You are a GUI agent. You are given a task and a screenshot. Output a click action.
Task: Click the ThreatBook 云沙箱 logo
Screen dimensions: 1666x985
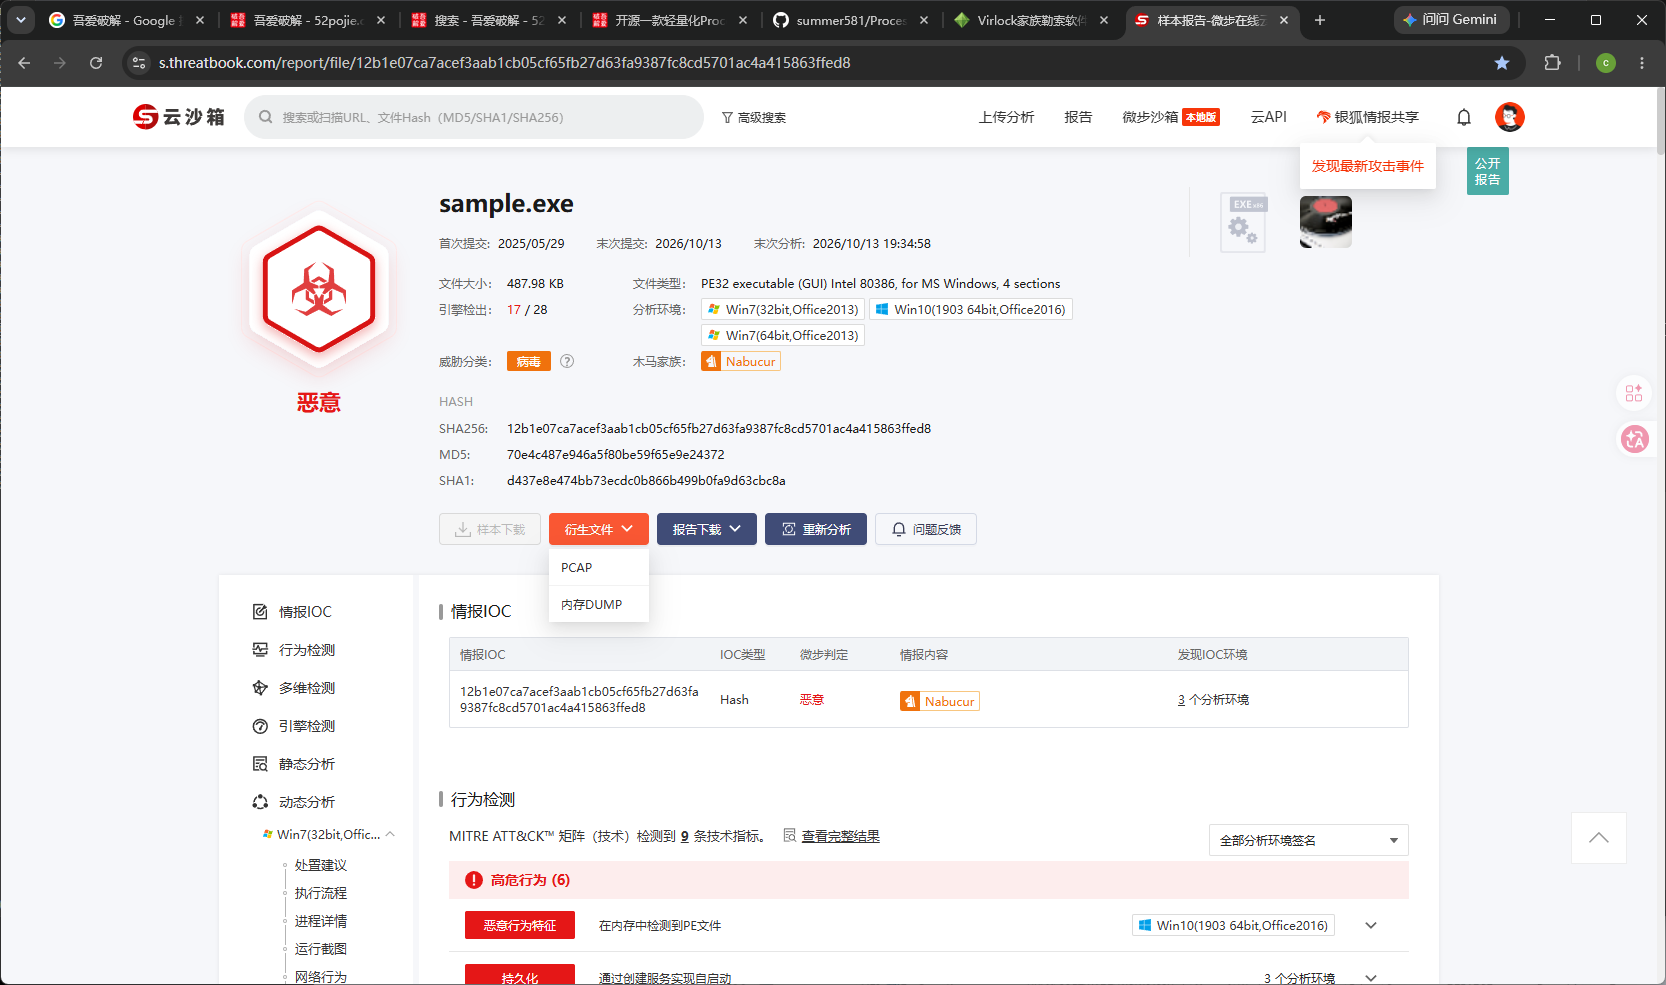tap(179, 117)
